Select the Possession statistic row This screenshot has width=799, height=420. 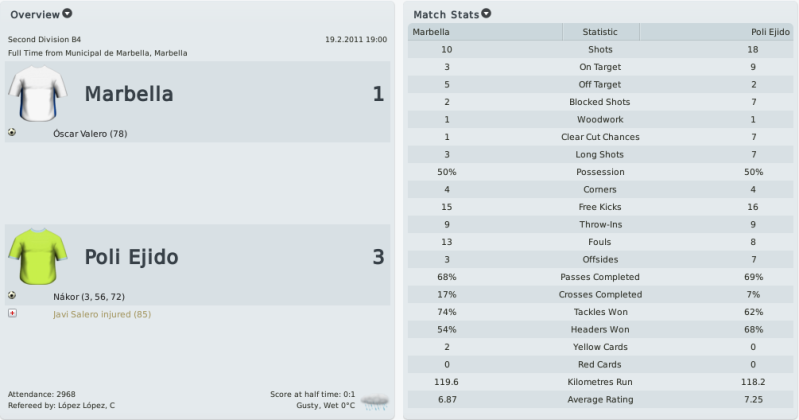coord(600,172)
